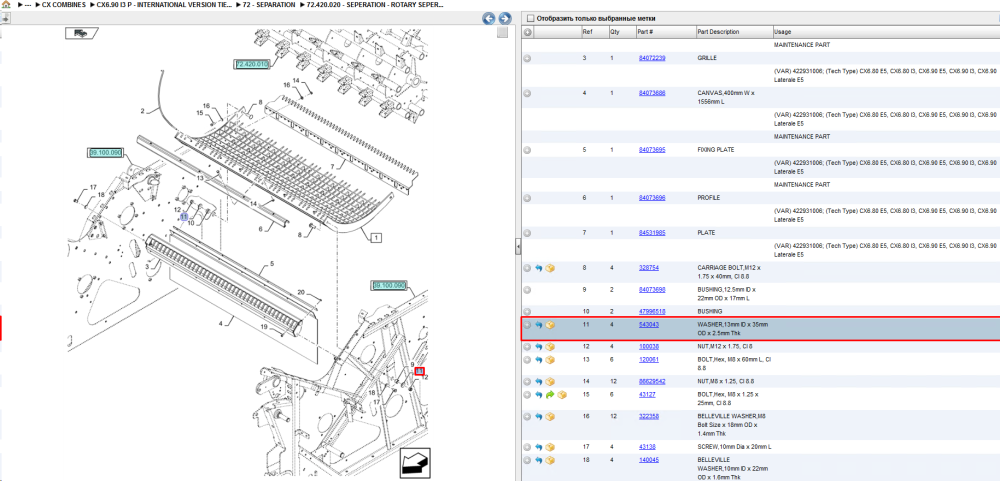The height and width of the screenshot is (481, 1000).
Task: Click the add-all plus icon in table header
Action: [528, 32]
